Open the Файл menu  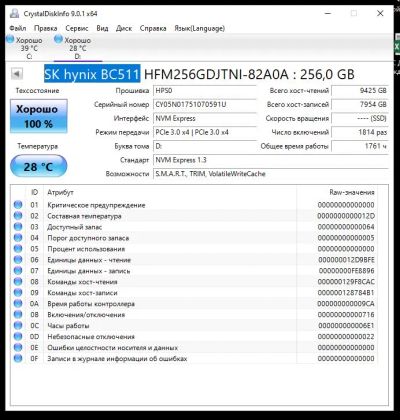click(18, 28)
